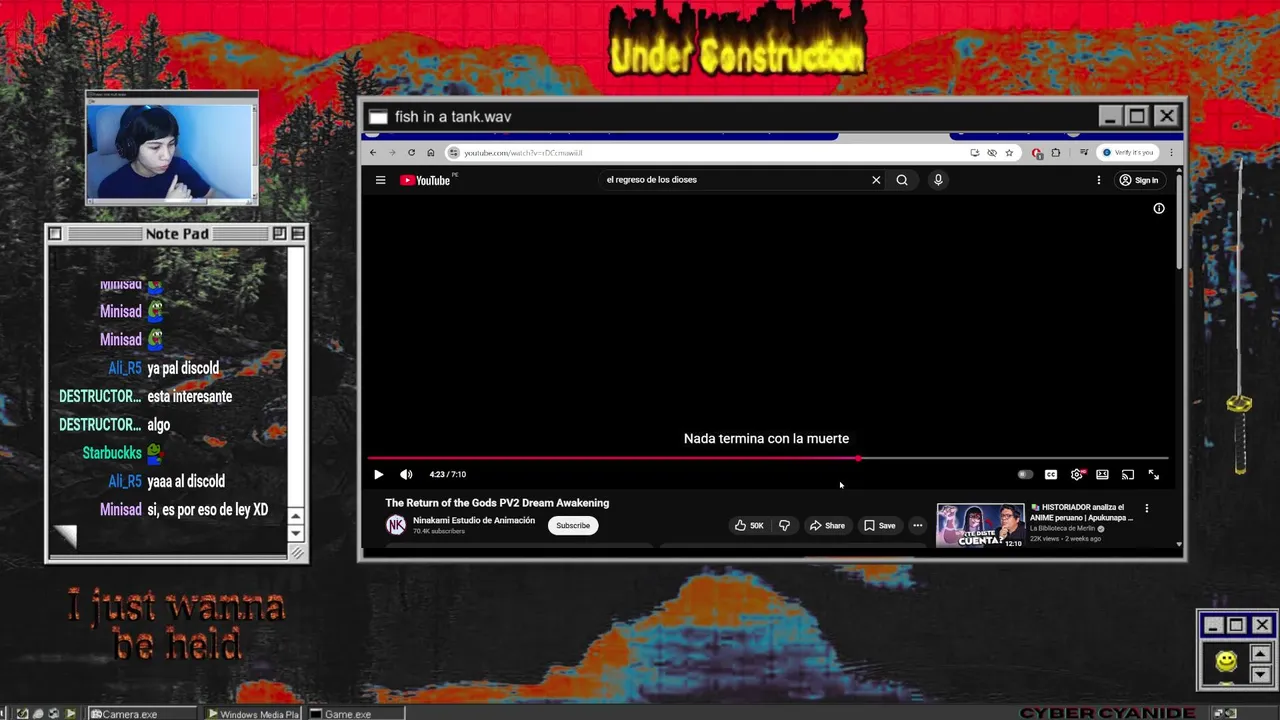
Task: Click the smiley face icon in small window
Action: (x=1226, y=661)
